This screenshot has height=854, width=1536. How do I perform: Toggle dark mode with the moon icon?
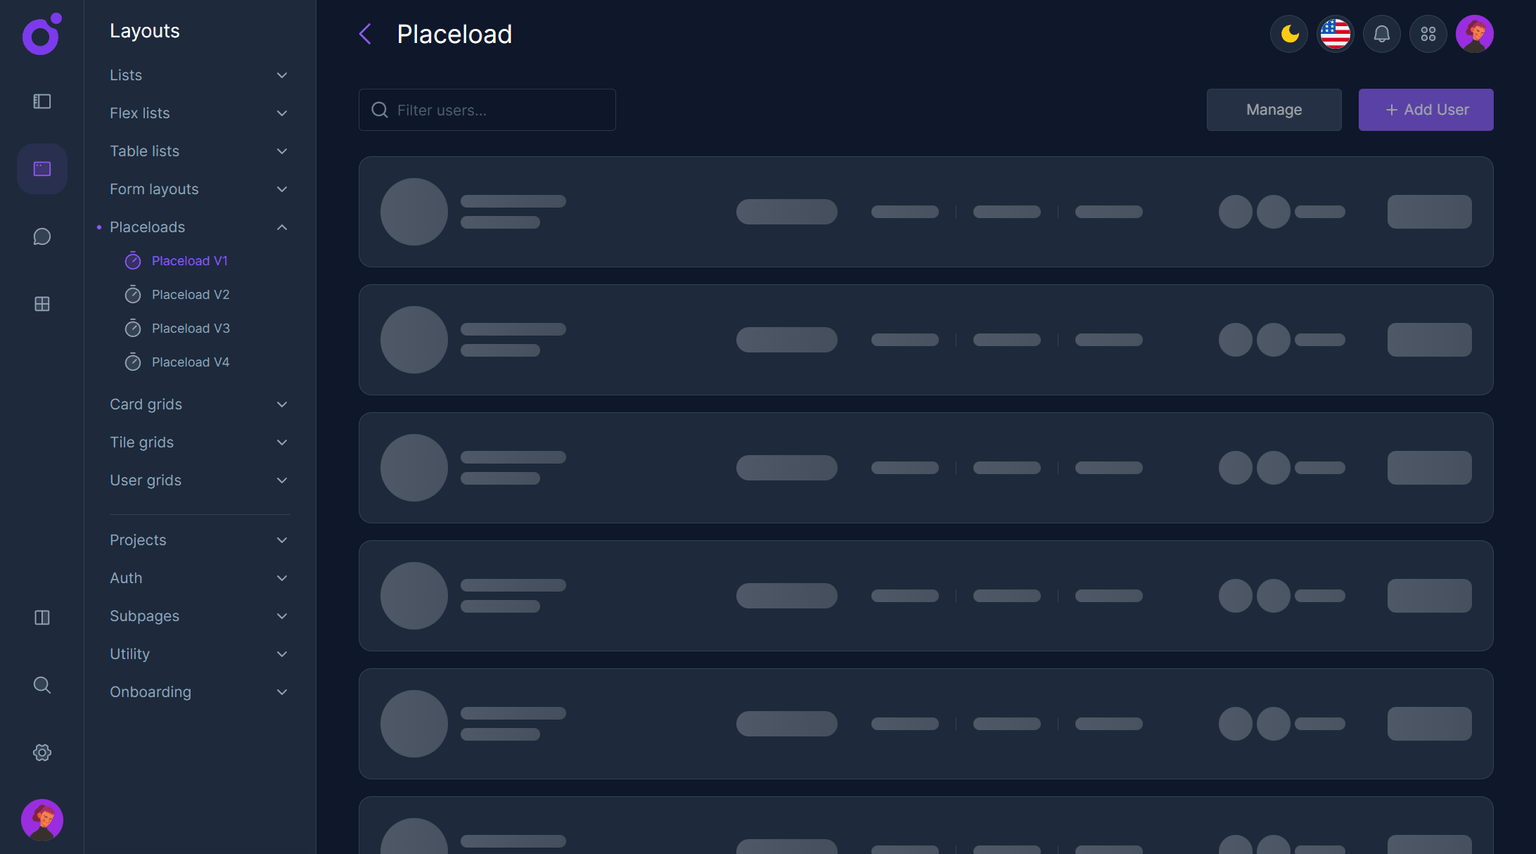point(1289,34)
